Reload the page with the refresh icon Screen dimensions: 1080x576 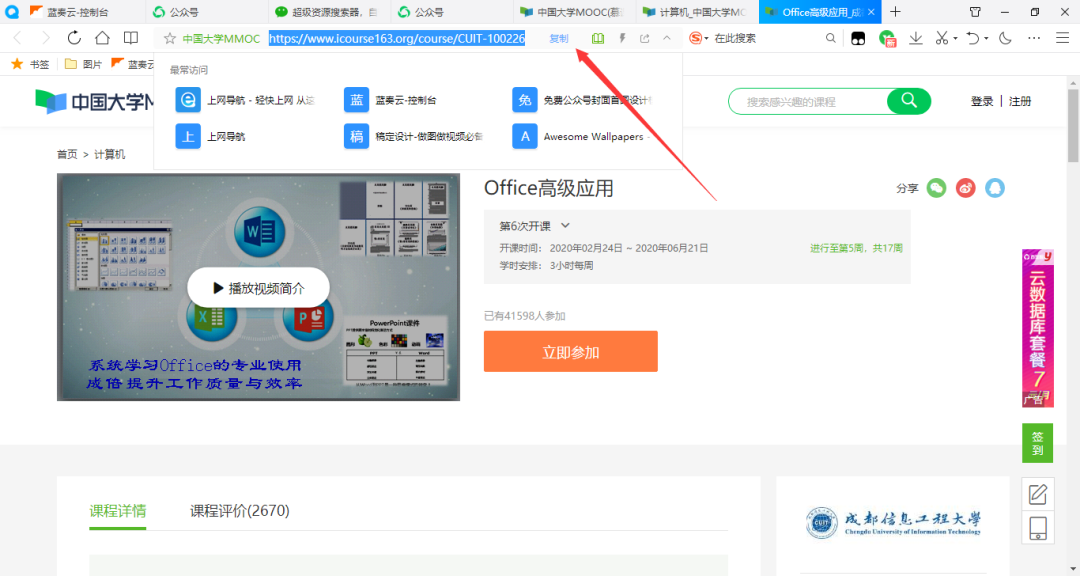(74, 38)
